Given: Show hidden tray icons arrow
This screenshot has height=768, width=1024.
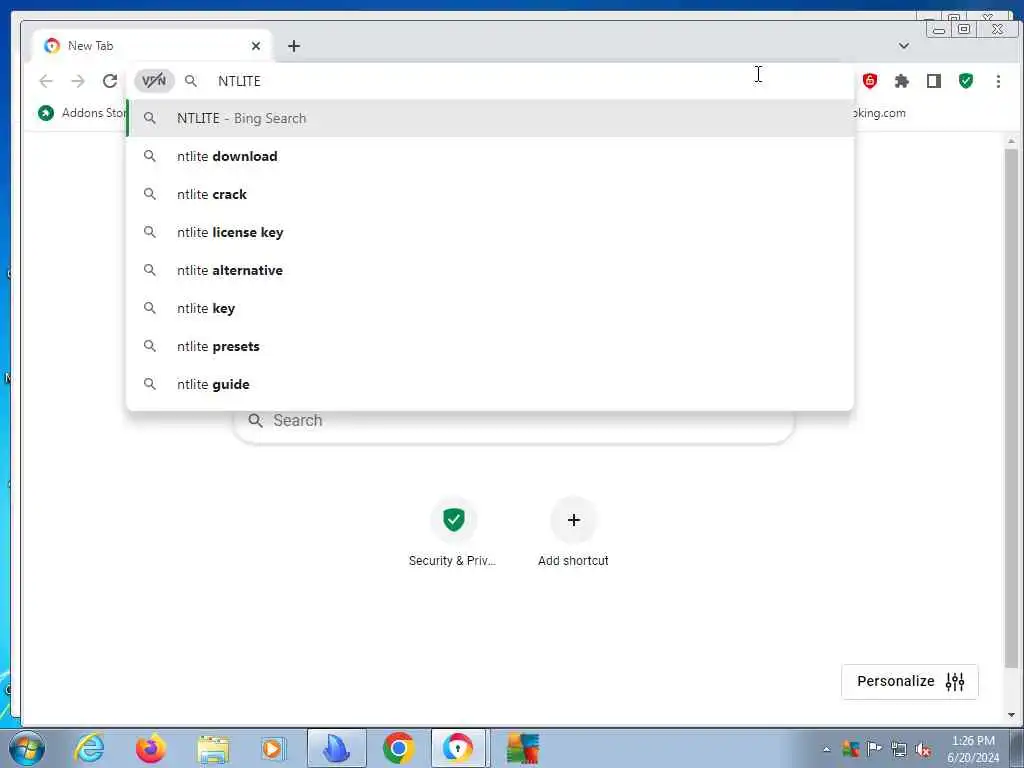Looking at the screenshot, I should pyautogui.click(x=827, y=749).
